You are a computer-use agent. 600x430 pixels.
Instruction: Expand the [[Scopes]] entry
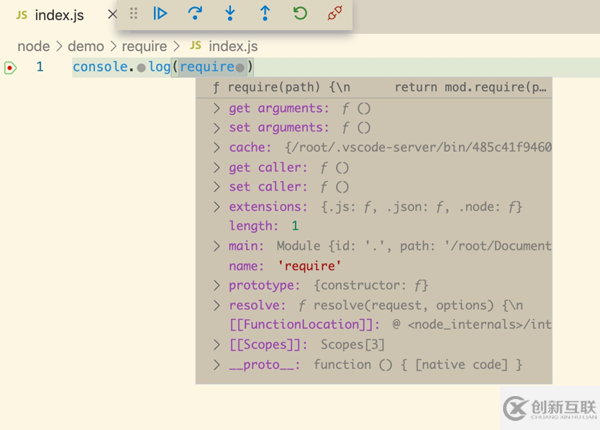point(217,345)
